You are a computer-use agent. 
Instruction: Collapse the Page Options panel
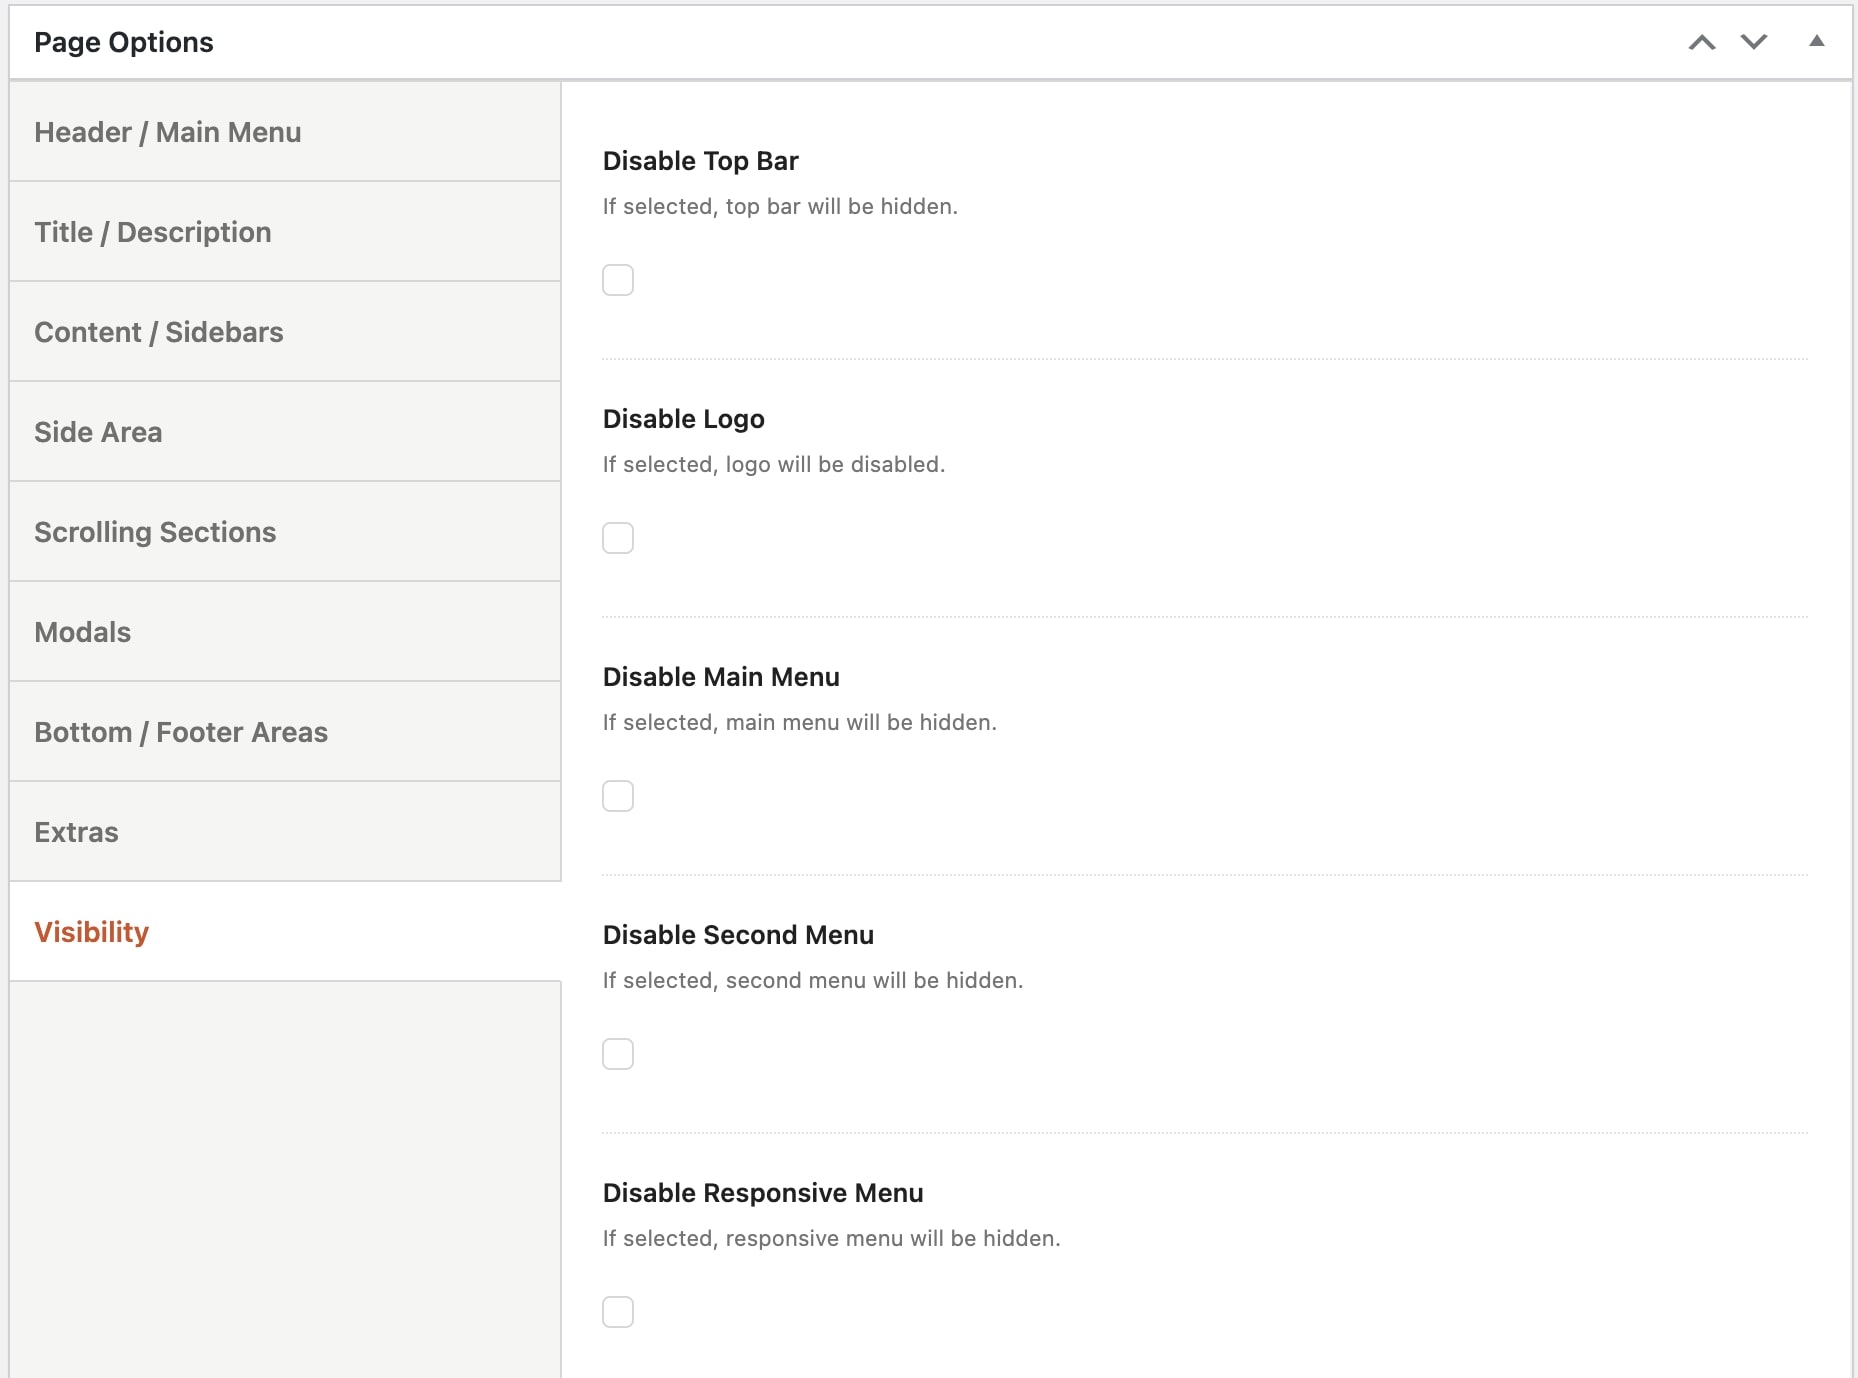tap(1816, 42)
